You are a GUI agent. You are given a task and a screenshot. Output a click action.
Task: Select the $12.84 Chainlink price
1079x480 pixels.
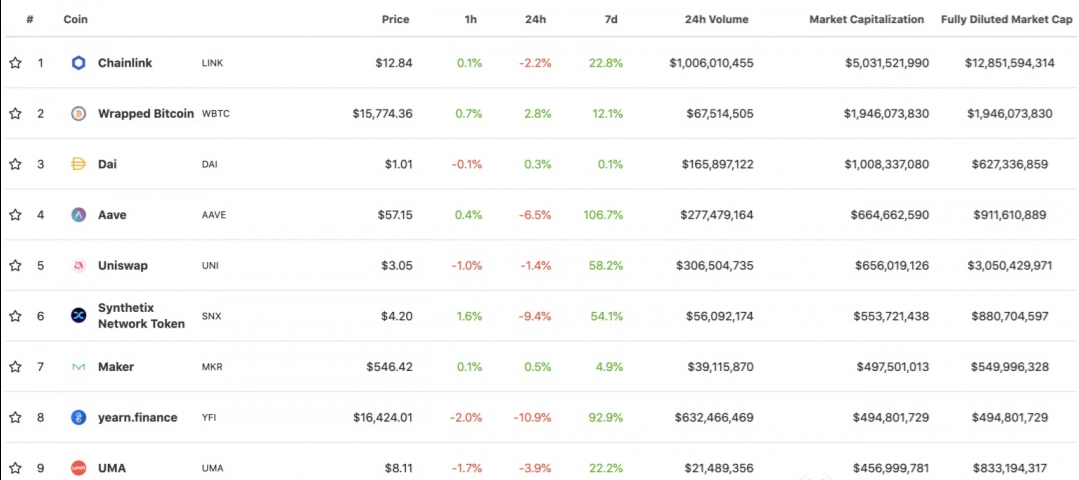coord(394,63)
